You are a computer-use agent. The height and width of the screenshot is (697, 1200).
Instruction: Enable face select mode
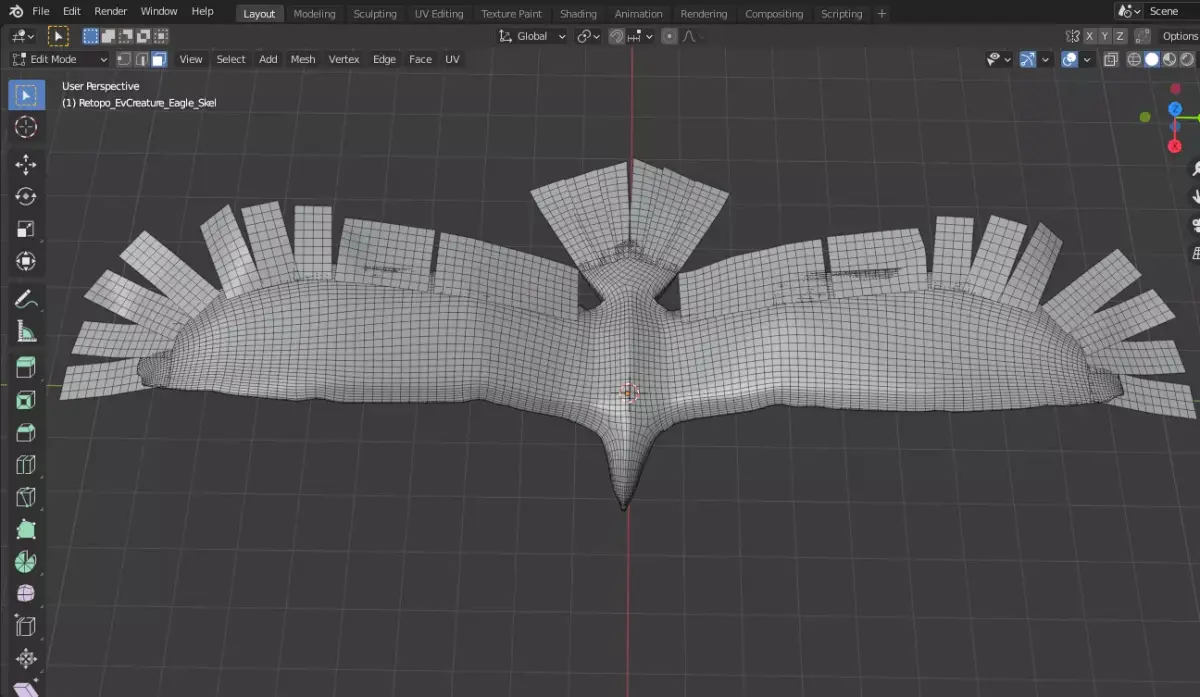(158, 59)
